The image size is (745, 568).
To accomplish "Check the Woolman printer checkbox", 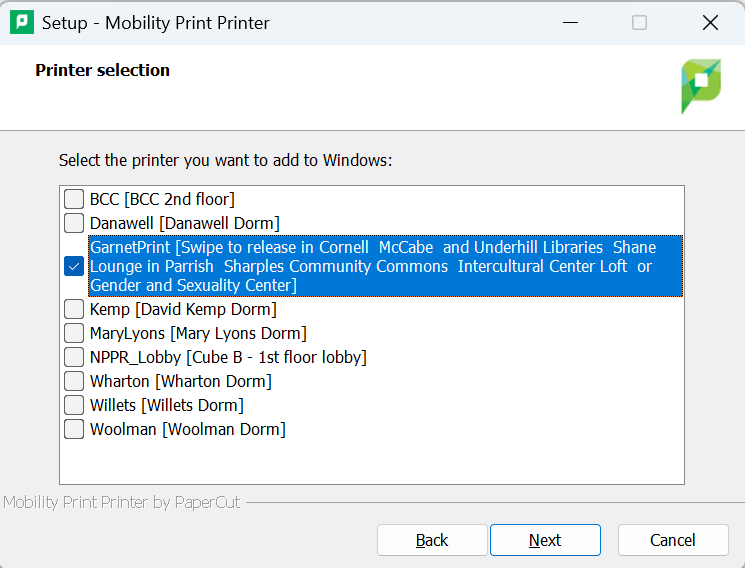I will (x=74, y=429).
